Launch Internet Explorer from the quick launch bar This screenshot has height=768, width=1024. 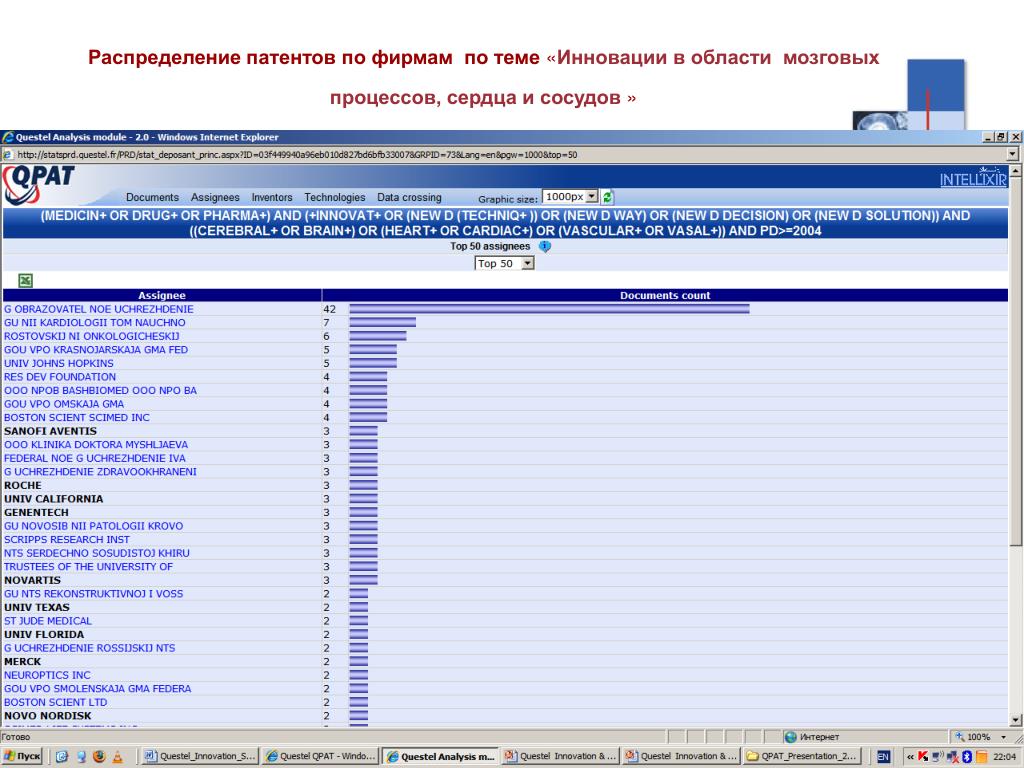(62, 756)
